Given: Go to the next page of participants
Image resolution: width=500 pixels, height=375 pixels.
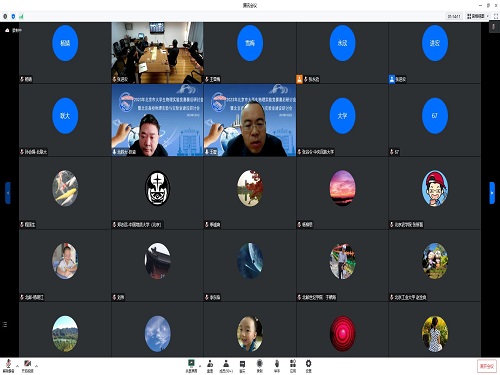Looking at the screenshot, I should [492, 193].
